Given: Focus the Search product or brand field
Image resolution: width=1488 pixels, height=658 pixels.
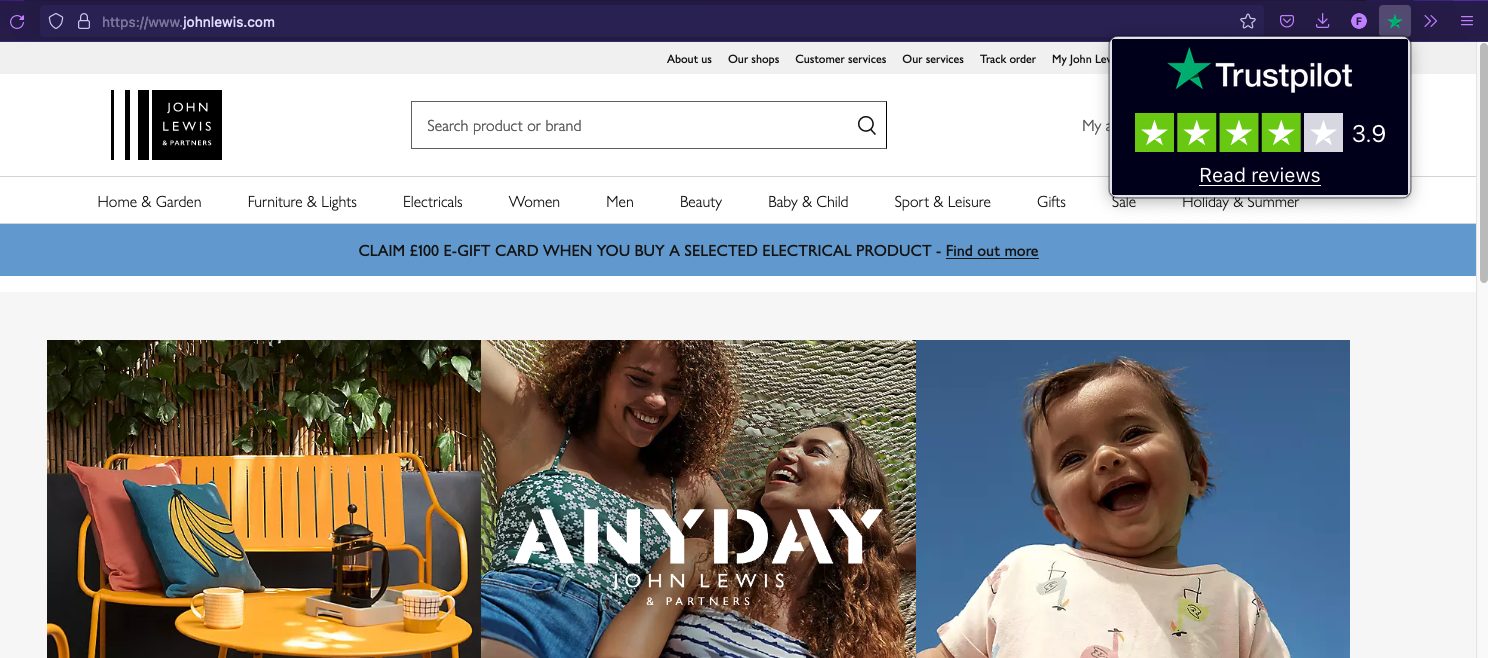Looking at the screenshot, I should pos(648,125).
